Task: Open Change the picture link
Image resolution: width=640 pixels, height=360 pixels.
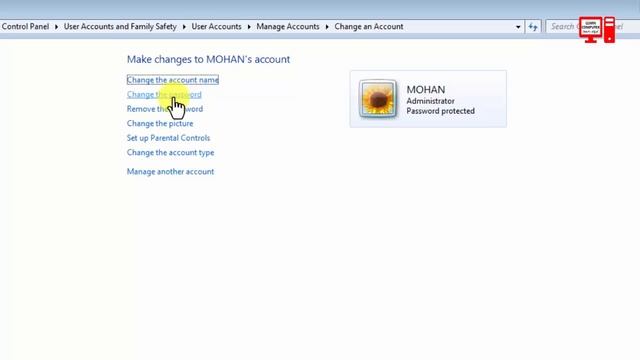Action: 160,123
